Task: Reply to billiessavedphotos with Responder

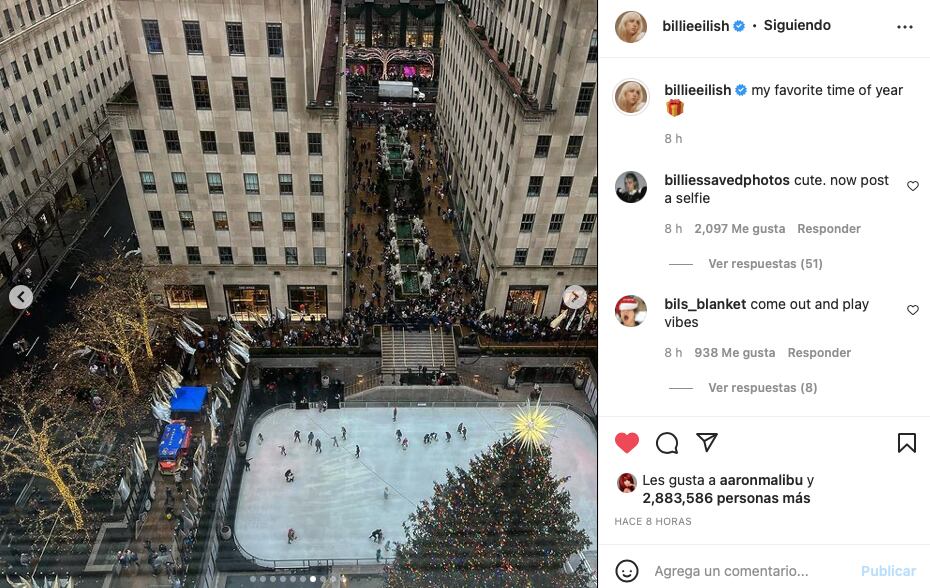Action: 829,228
